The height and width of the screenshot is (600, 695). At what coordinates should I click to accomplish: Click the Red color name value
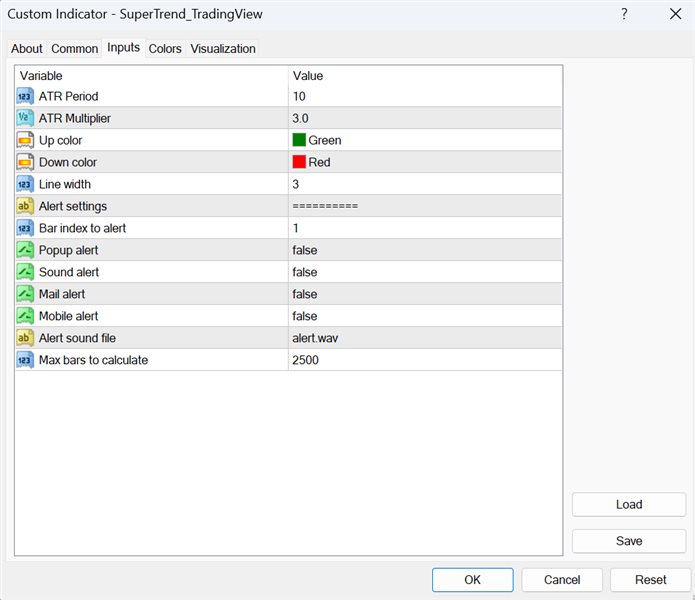click(x=320, y=162)
